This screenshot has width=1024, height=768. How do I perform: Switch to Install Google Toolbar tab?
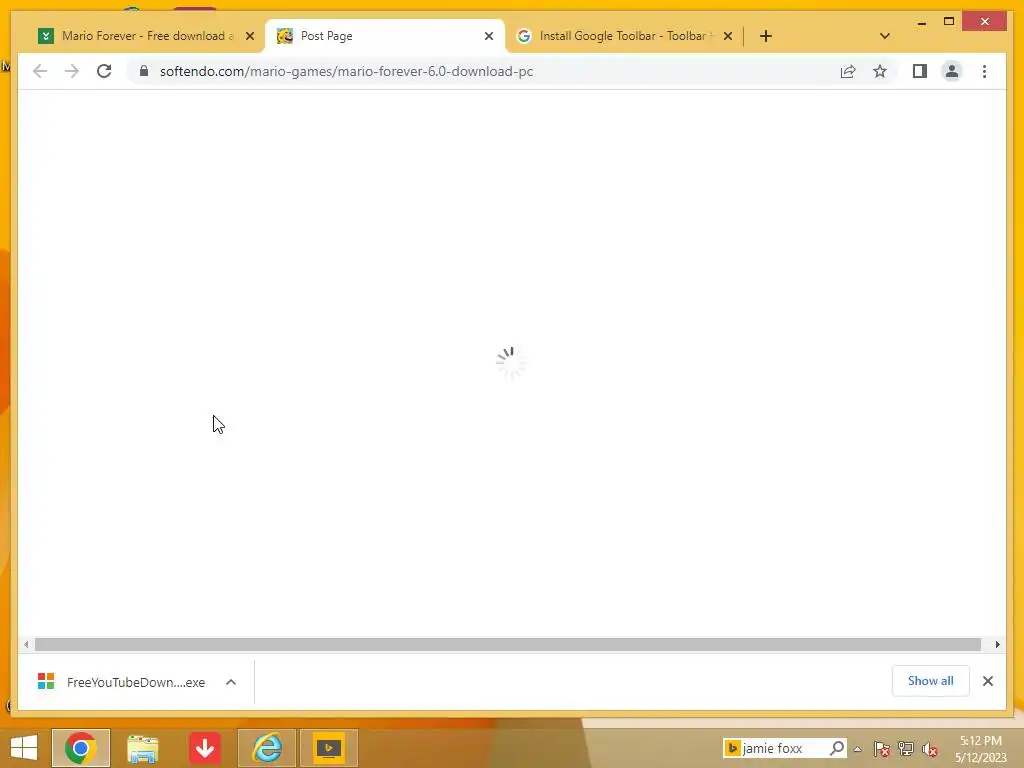[625, 36]
